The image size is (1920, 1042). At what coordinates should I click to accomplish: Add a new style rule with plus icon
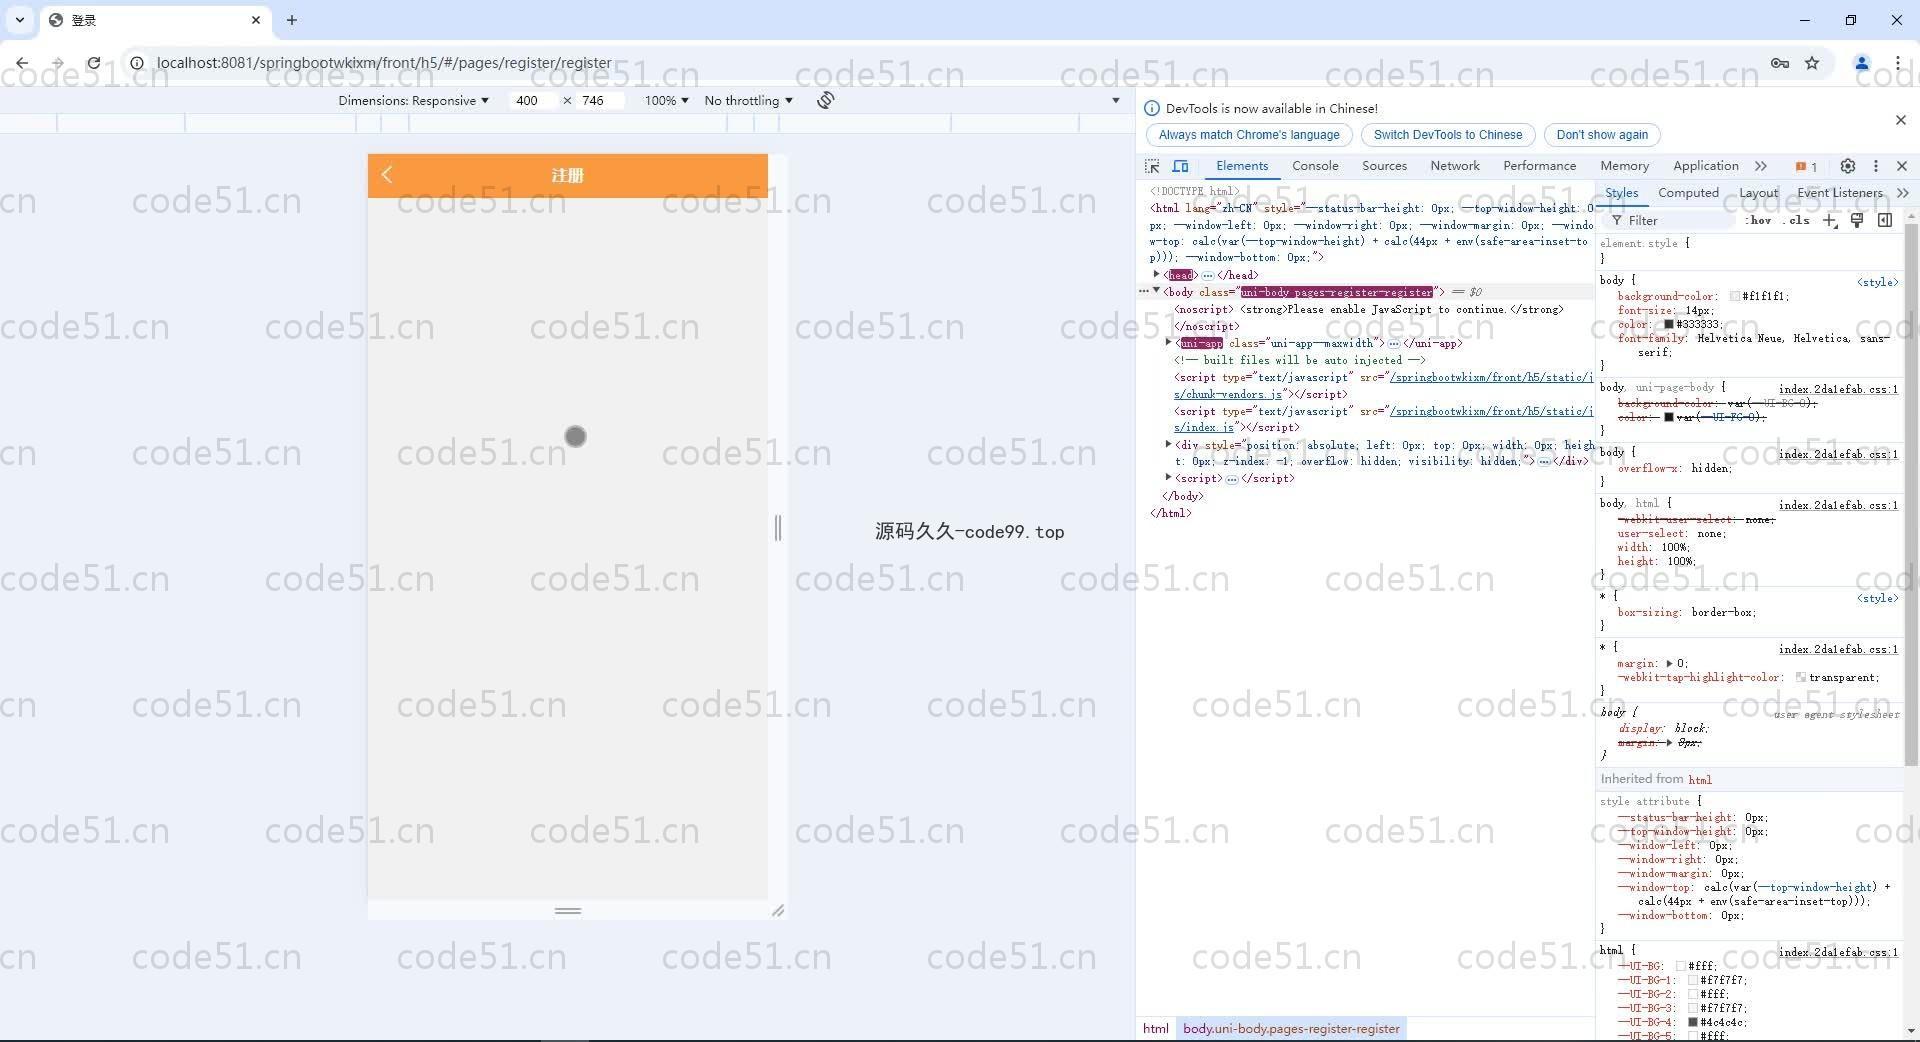[1830, 220]
